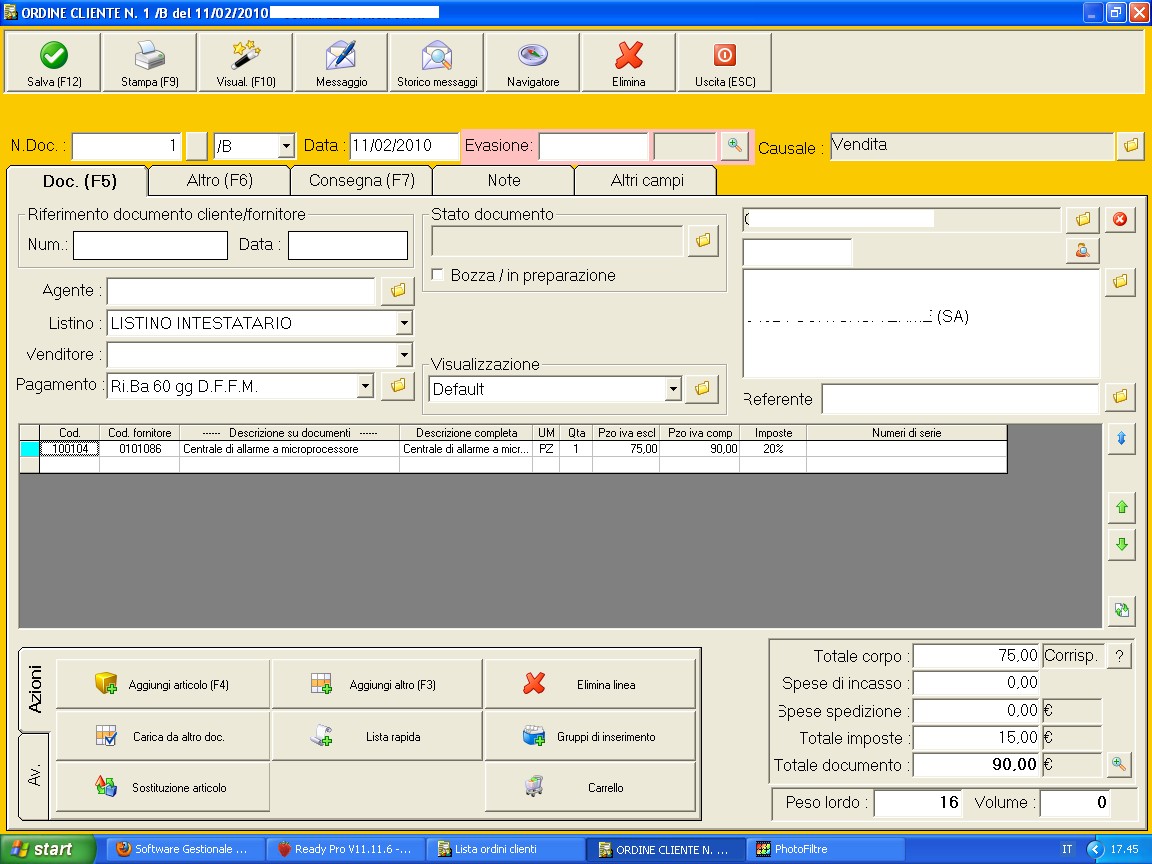
Task: Open the Stato documento folder icon
Action: (x=703, y=240)
